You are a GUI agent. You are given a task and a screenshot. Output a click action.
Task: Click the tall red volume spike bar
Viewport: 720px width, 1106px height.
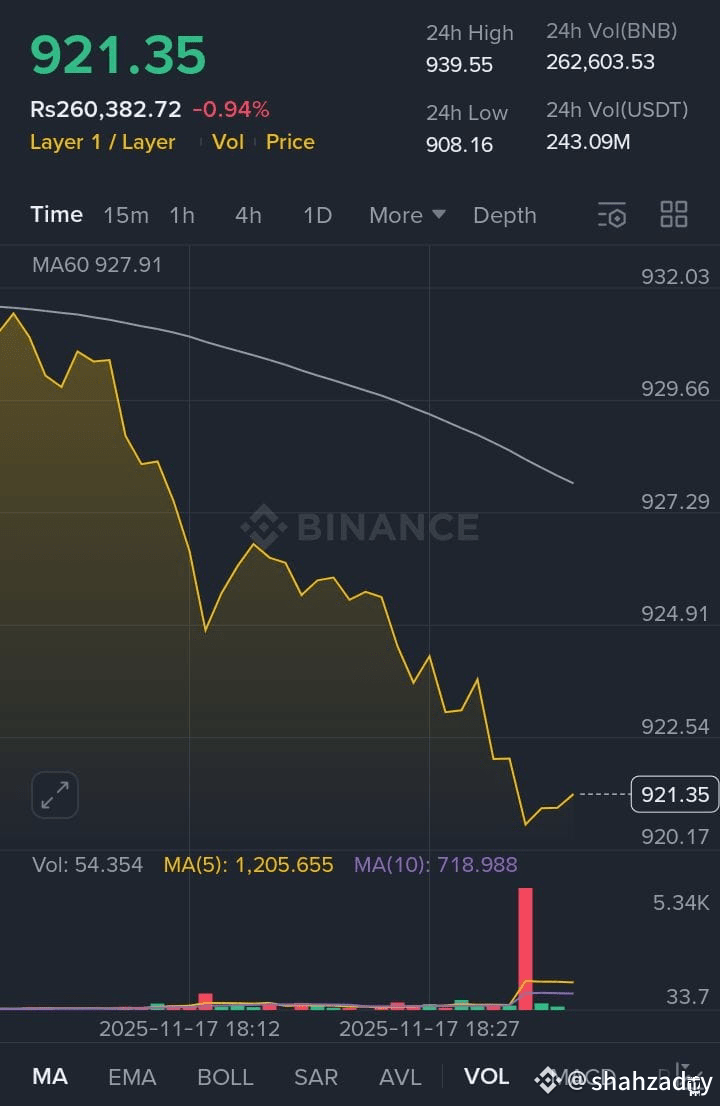[x=525, y=948]
